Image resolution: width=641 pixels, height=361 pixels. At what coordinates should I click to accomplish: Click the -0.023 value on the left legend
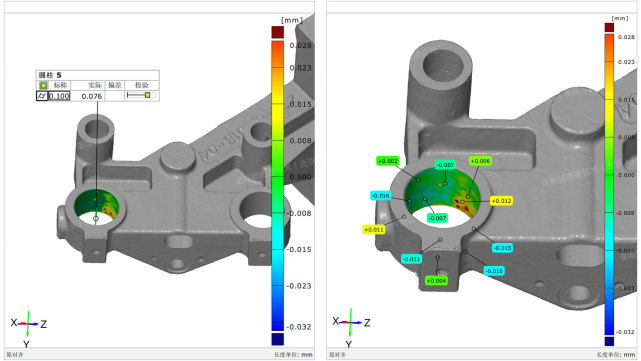pyautogui.click(x=299, y=286)
